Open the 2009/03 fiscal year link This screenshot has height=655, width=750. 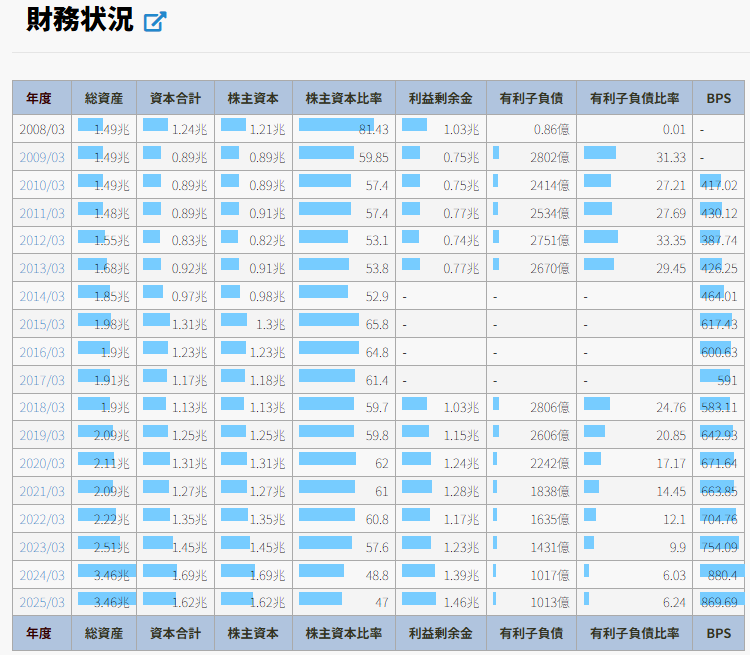click(41, 157)
